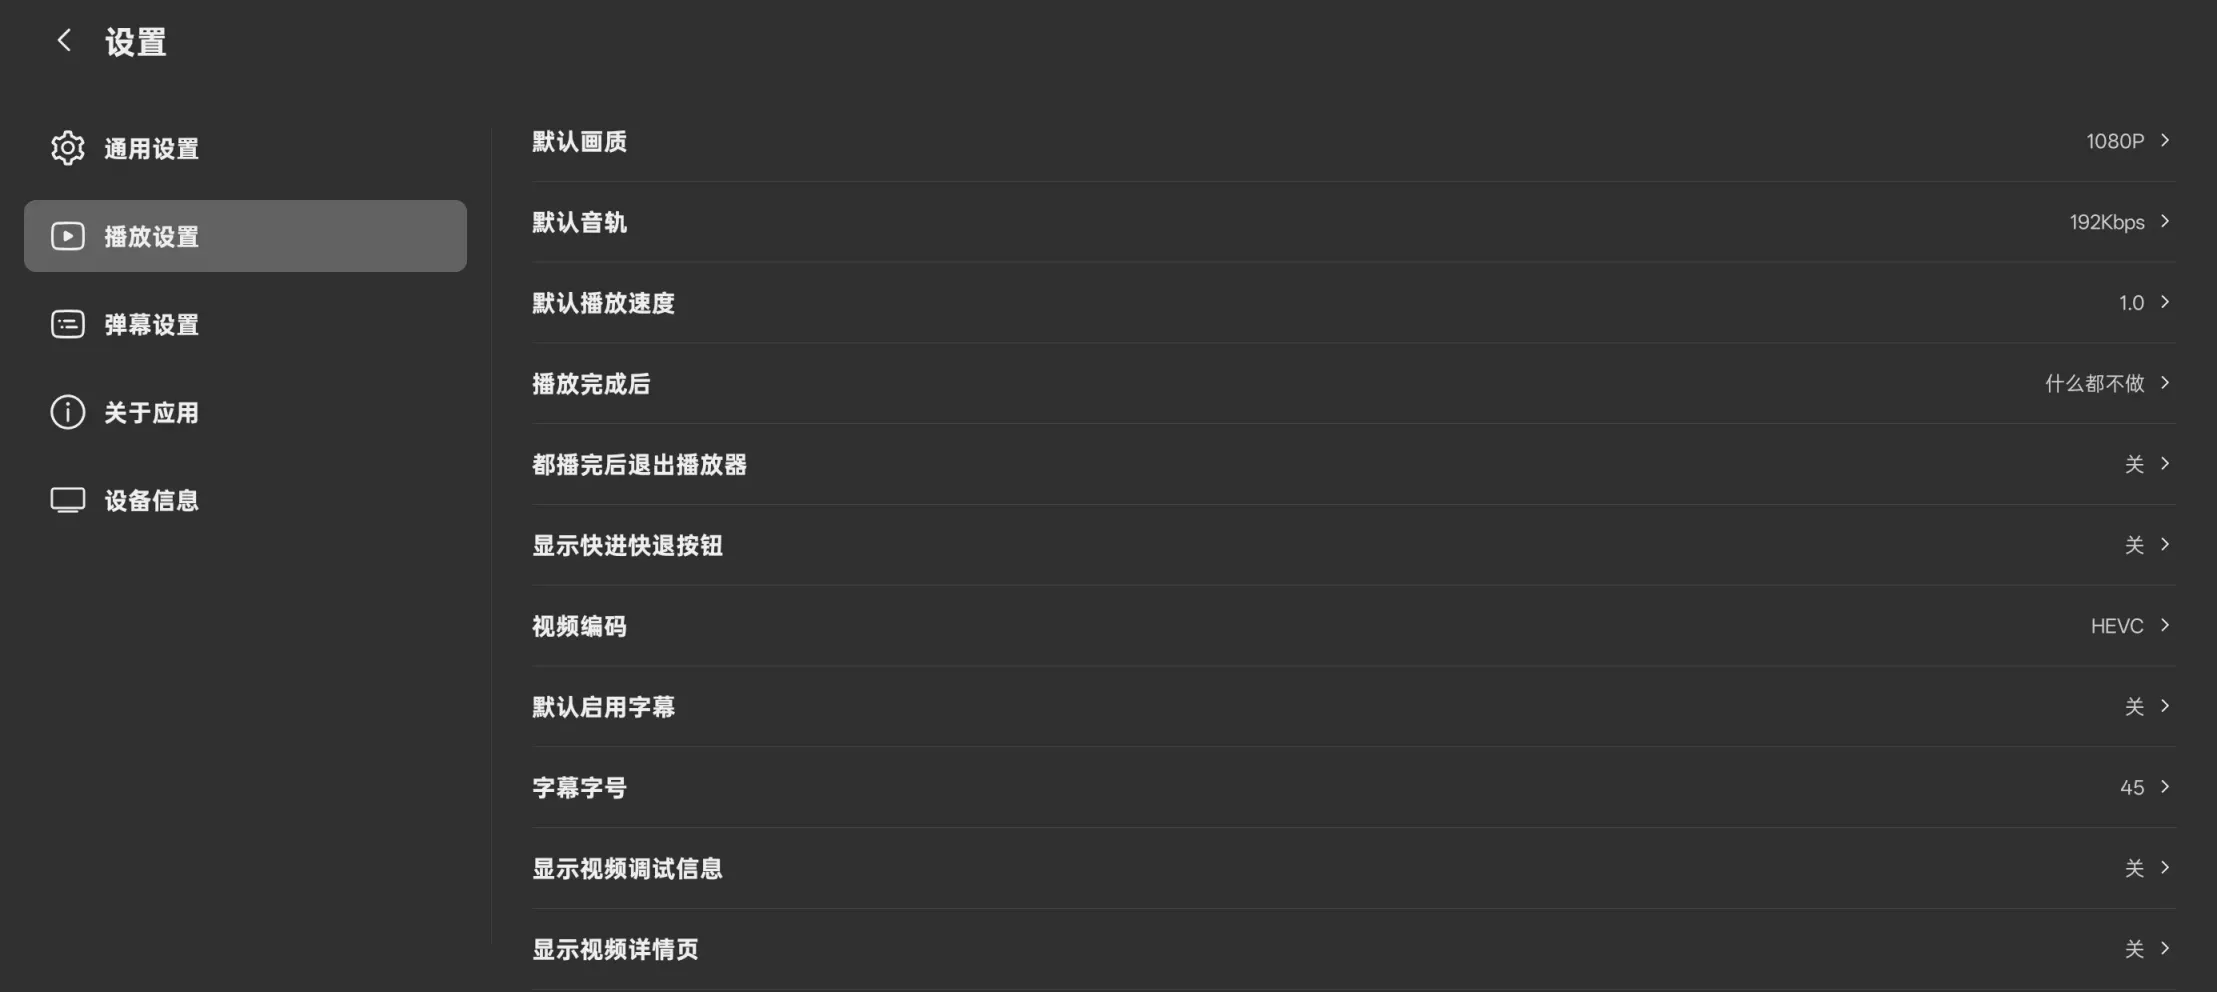This screenshot has width=2217, height=992.
Task: Open the 关于应用 page
Action: [245, 412]
